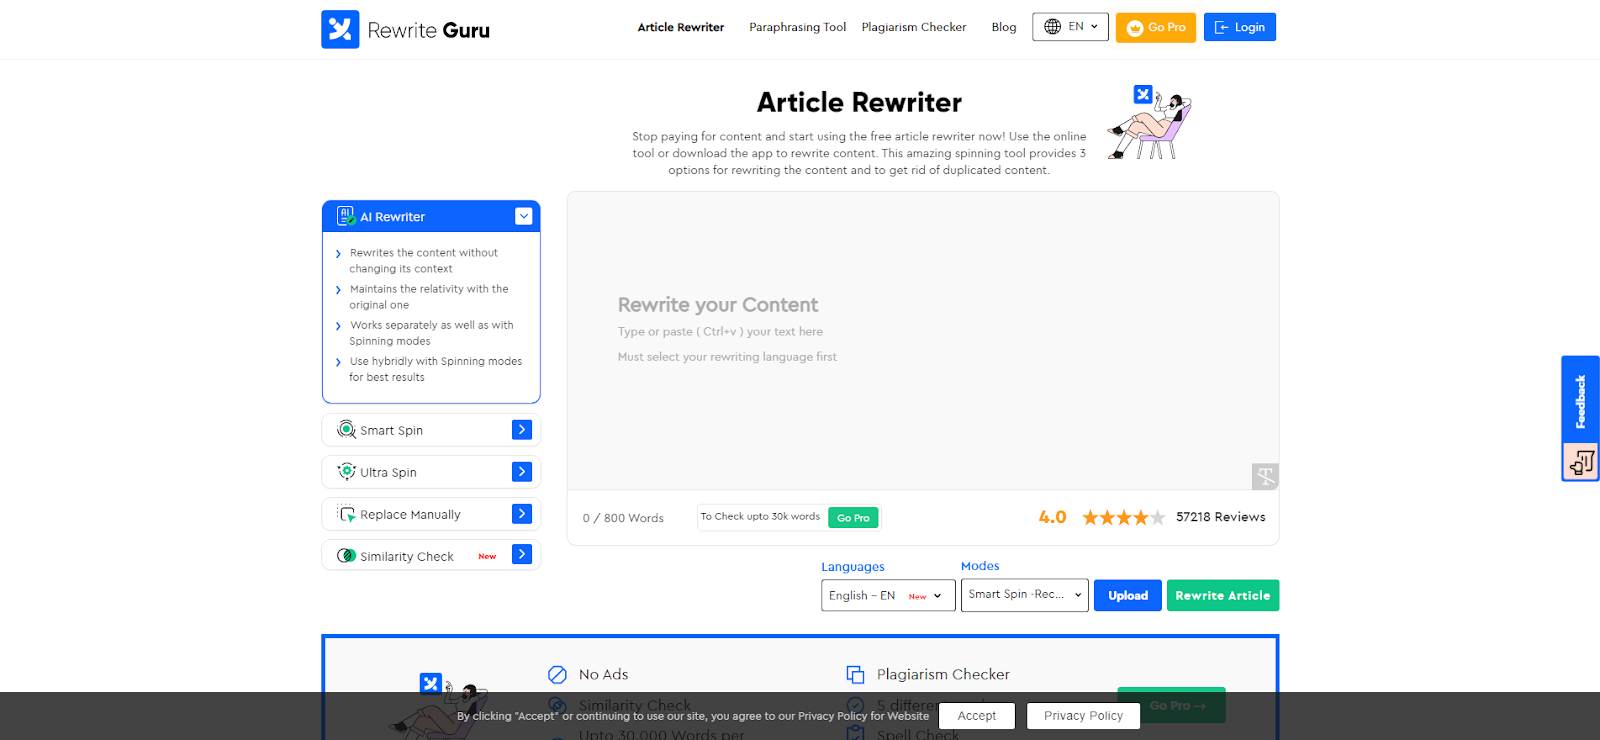
Task: Click the feedback survey icon below Feedback tab
Action: [1581, 462]
